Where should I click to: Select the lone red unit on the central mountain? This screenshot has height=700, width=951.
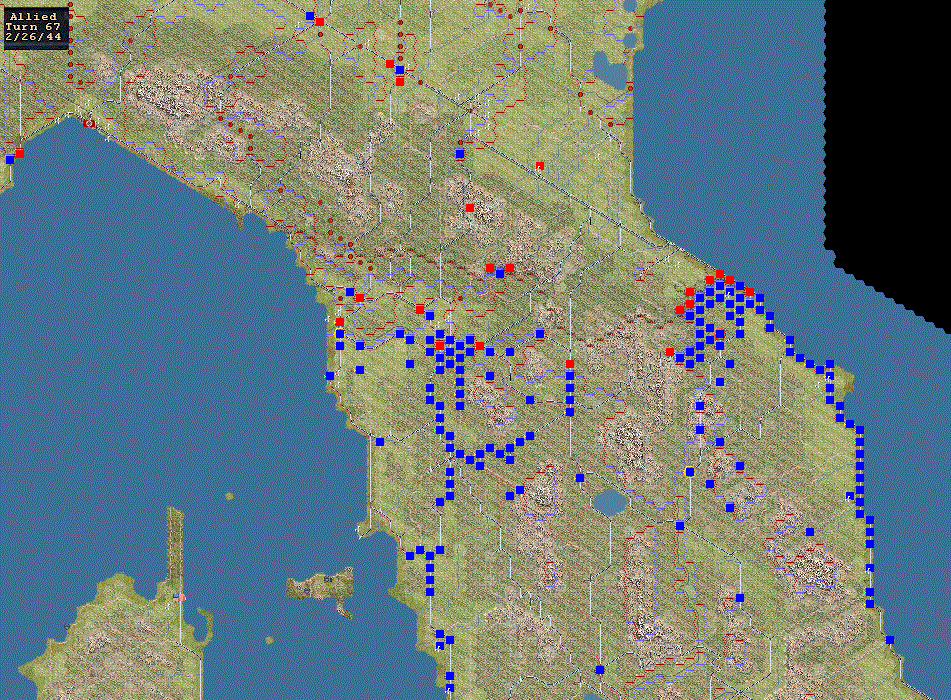tap(470, 208)
